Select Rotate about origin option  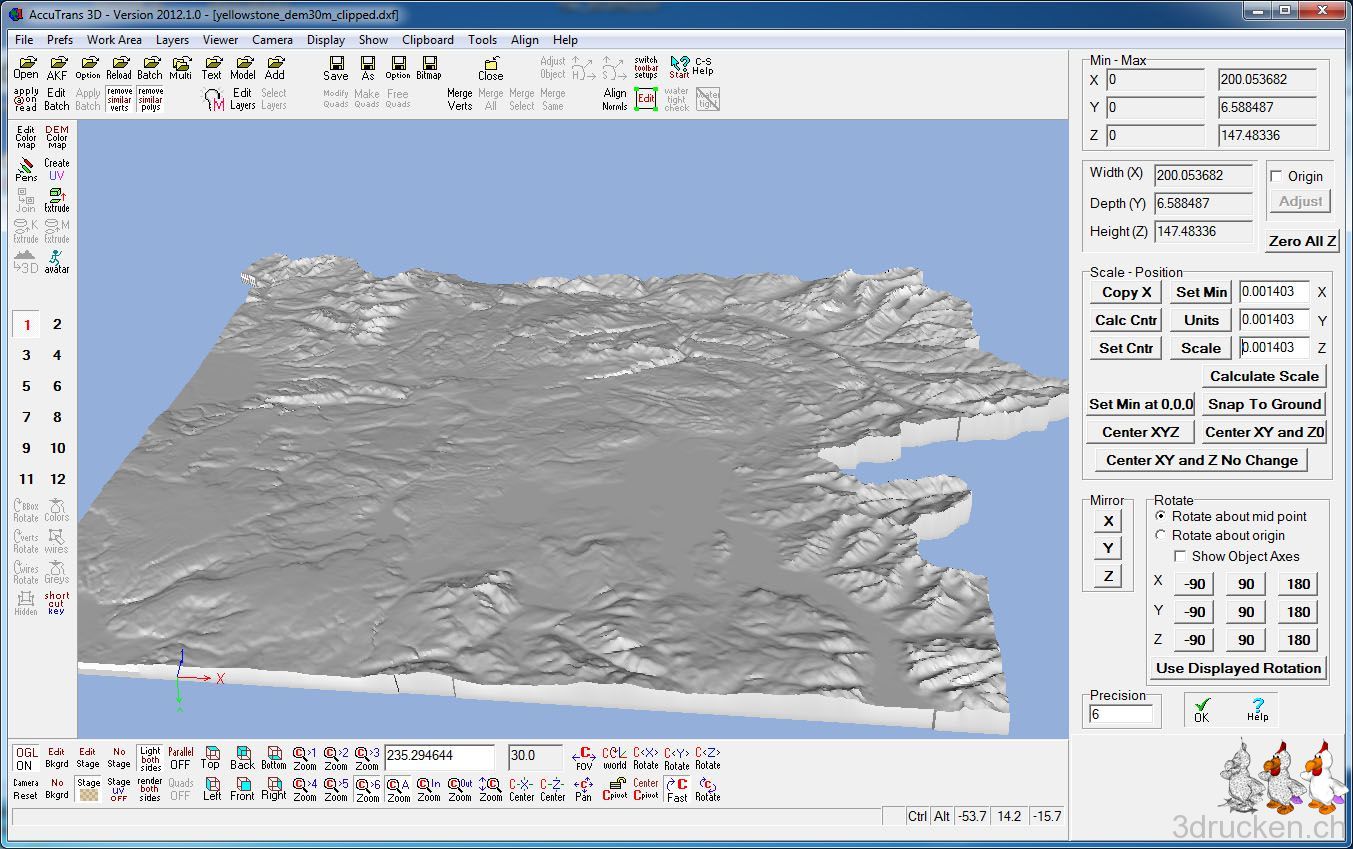click(1160, 535)
